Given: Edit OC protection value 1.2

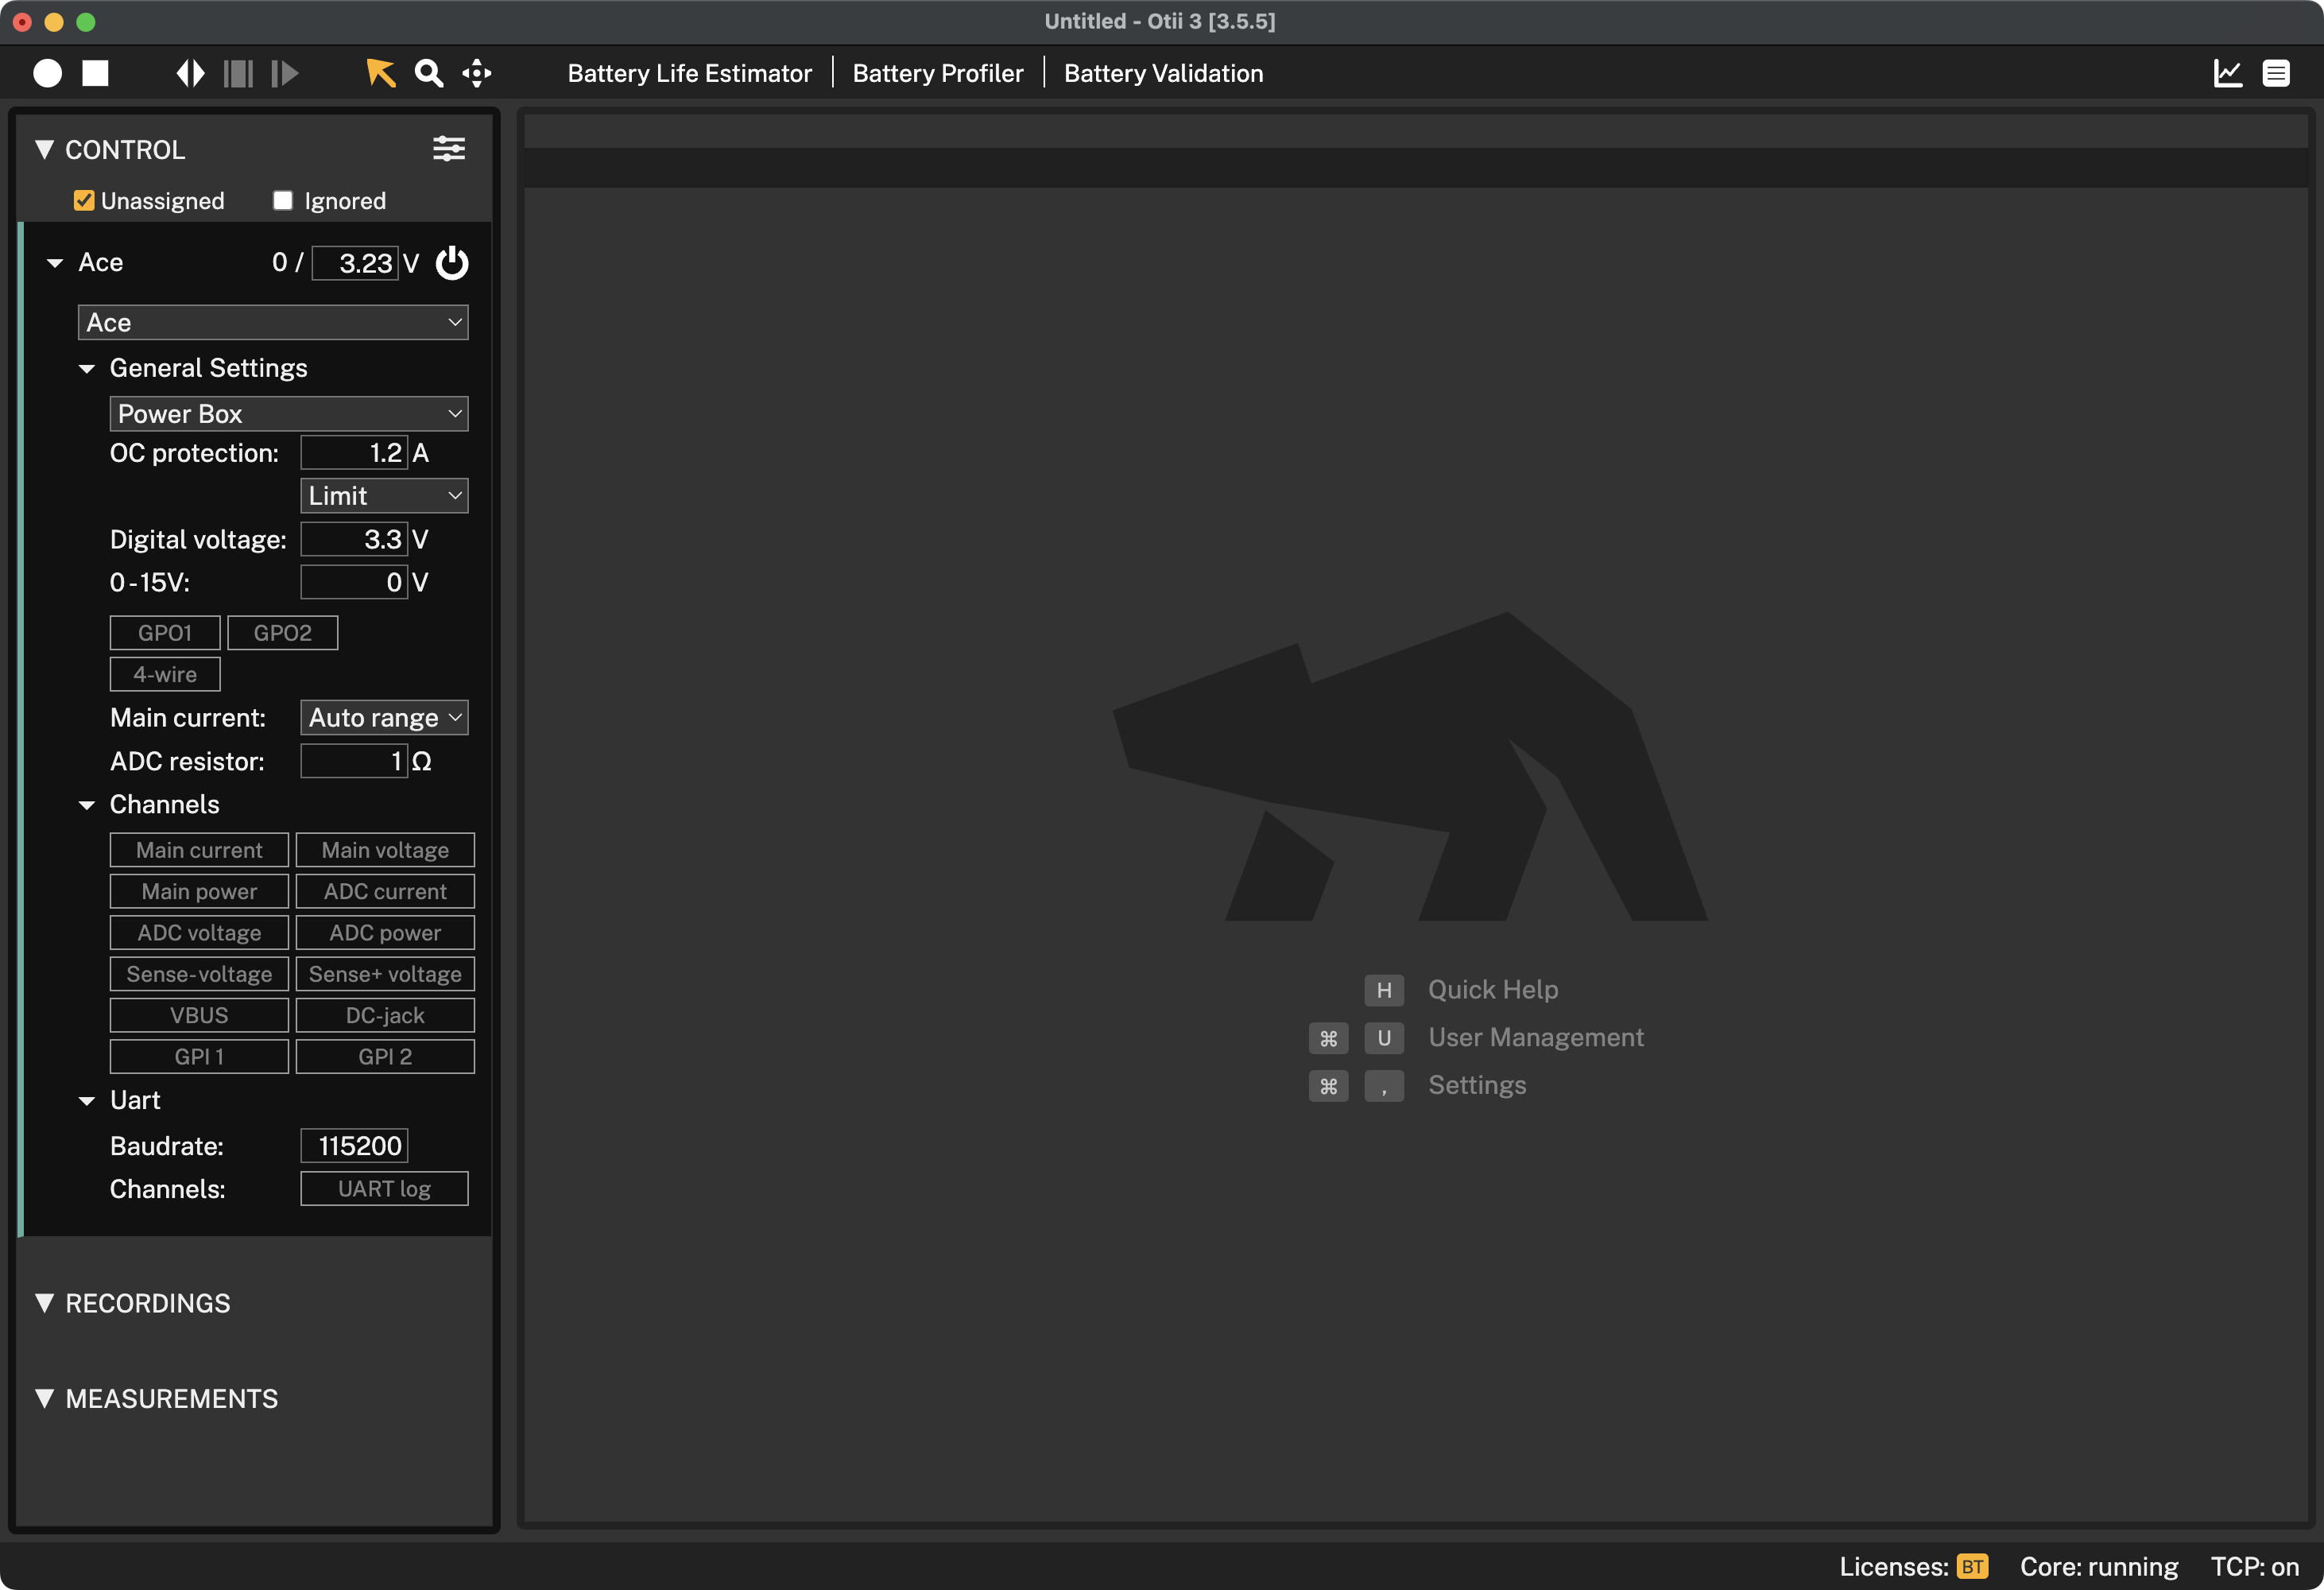Looking at the screenshot, I should pos(354,453).
